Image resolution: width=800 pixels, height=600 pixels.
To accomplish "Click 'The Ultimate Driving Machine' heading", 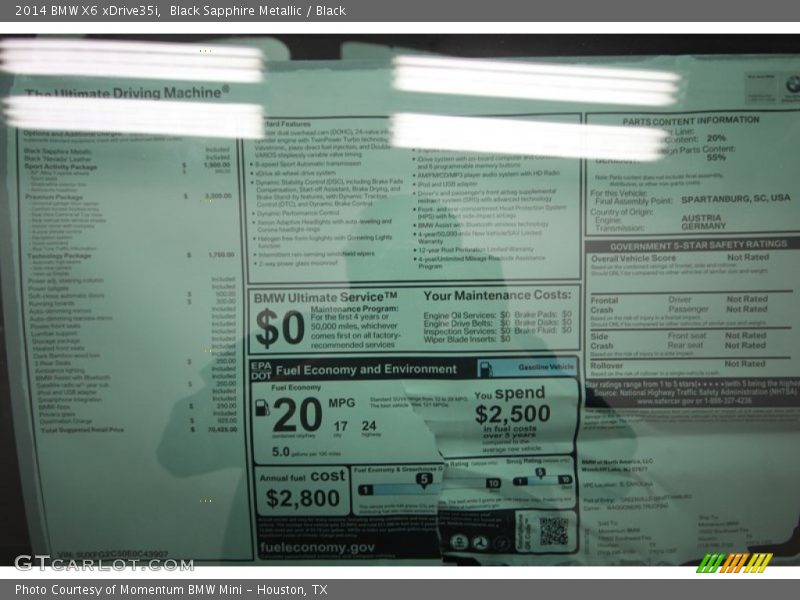I will tap(127, 92).
